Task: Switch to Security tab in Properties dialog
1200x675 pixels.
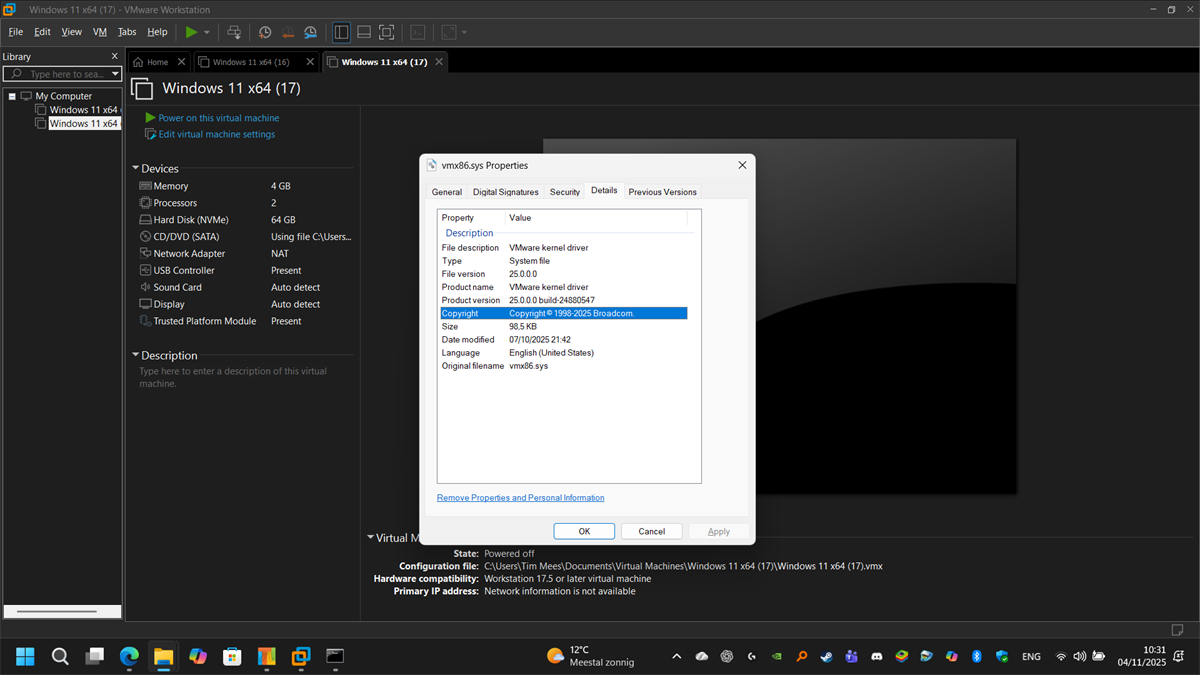Action: tap(565, 192)
